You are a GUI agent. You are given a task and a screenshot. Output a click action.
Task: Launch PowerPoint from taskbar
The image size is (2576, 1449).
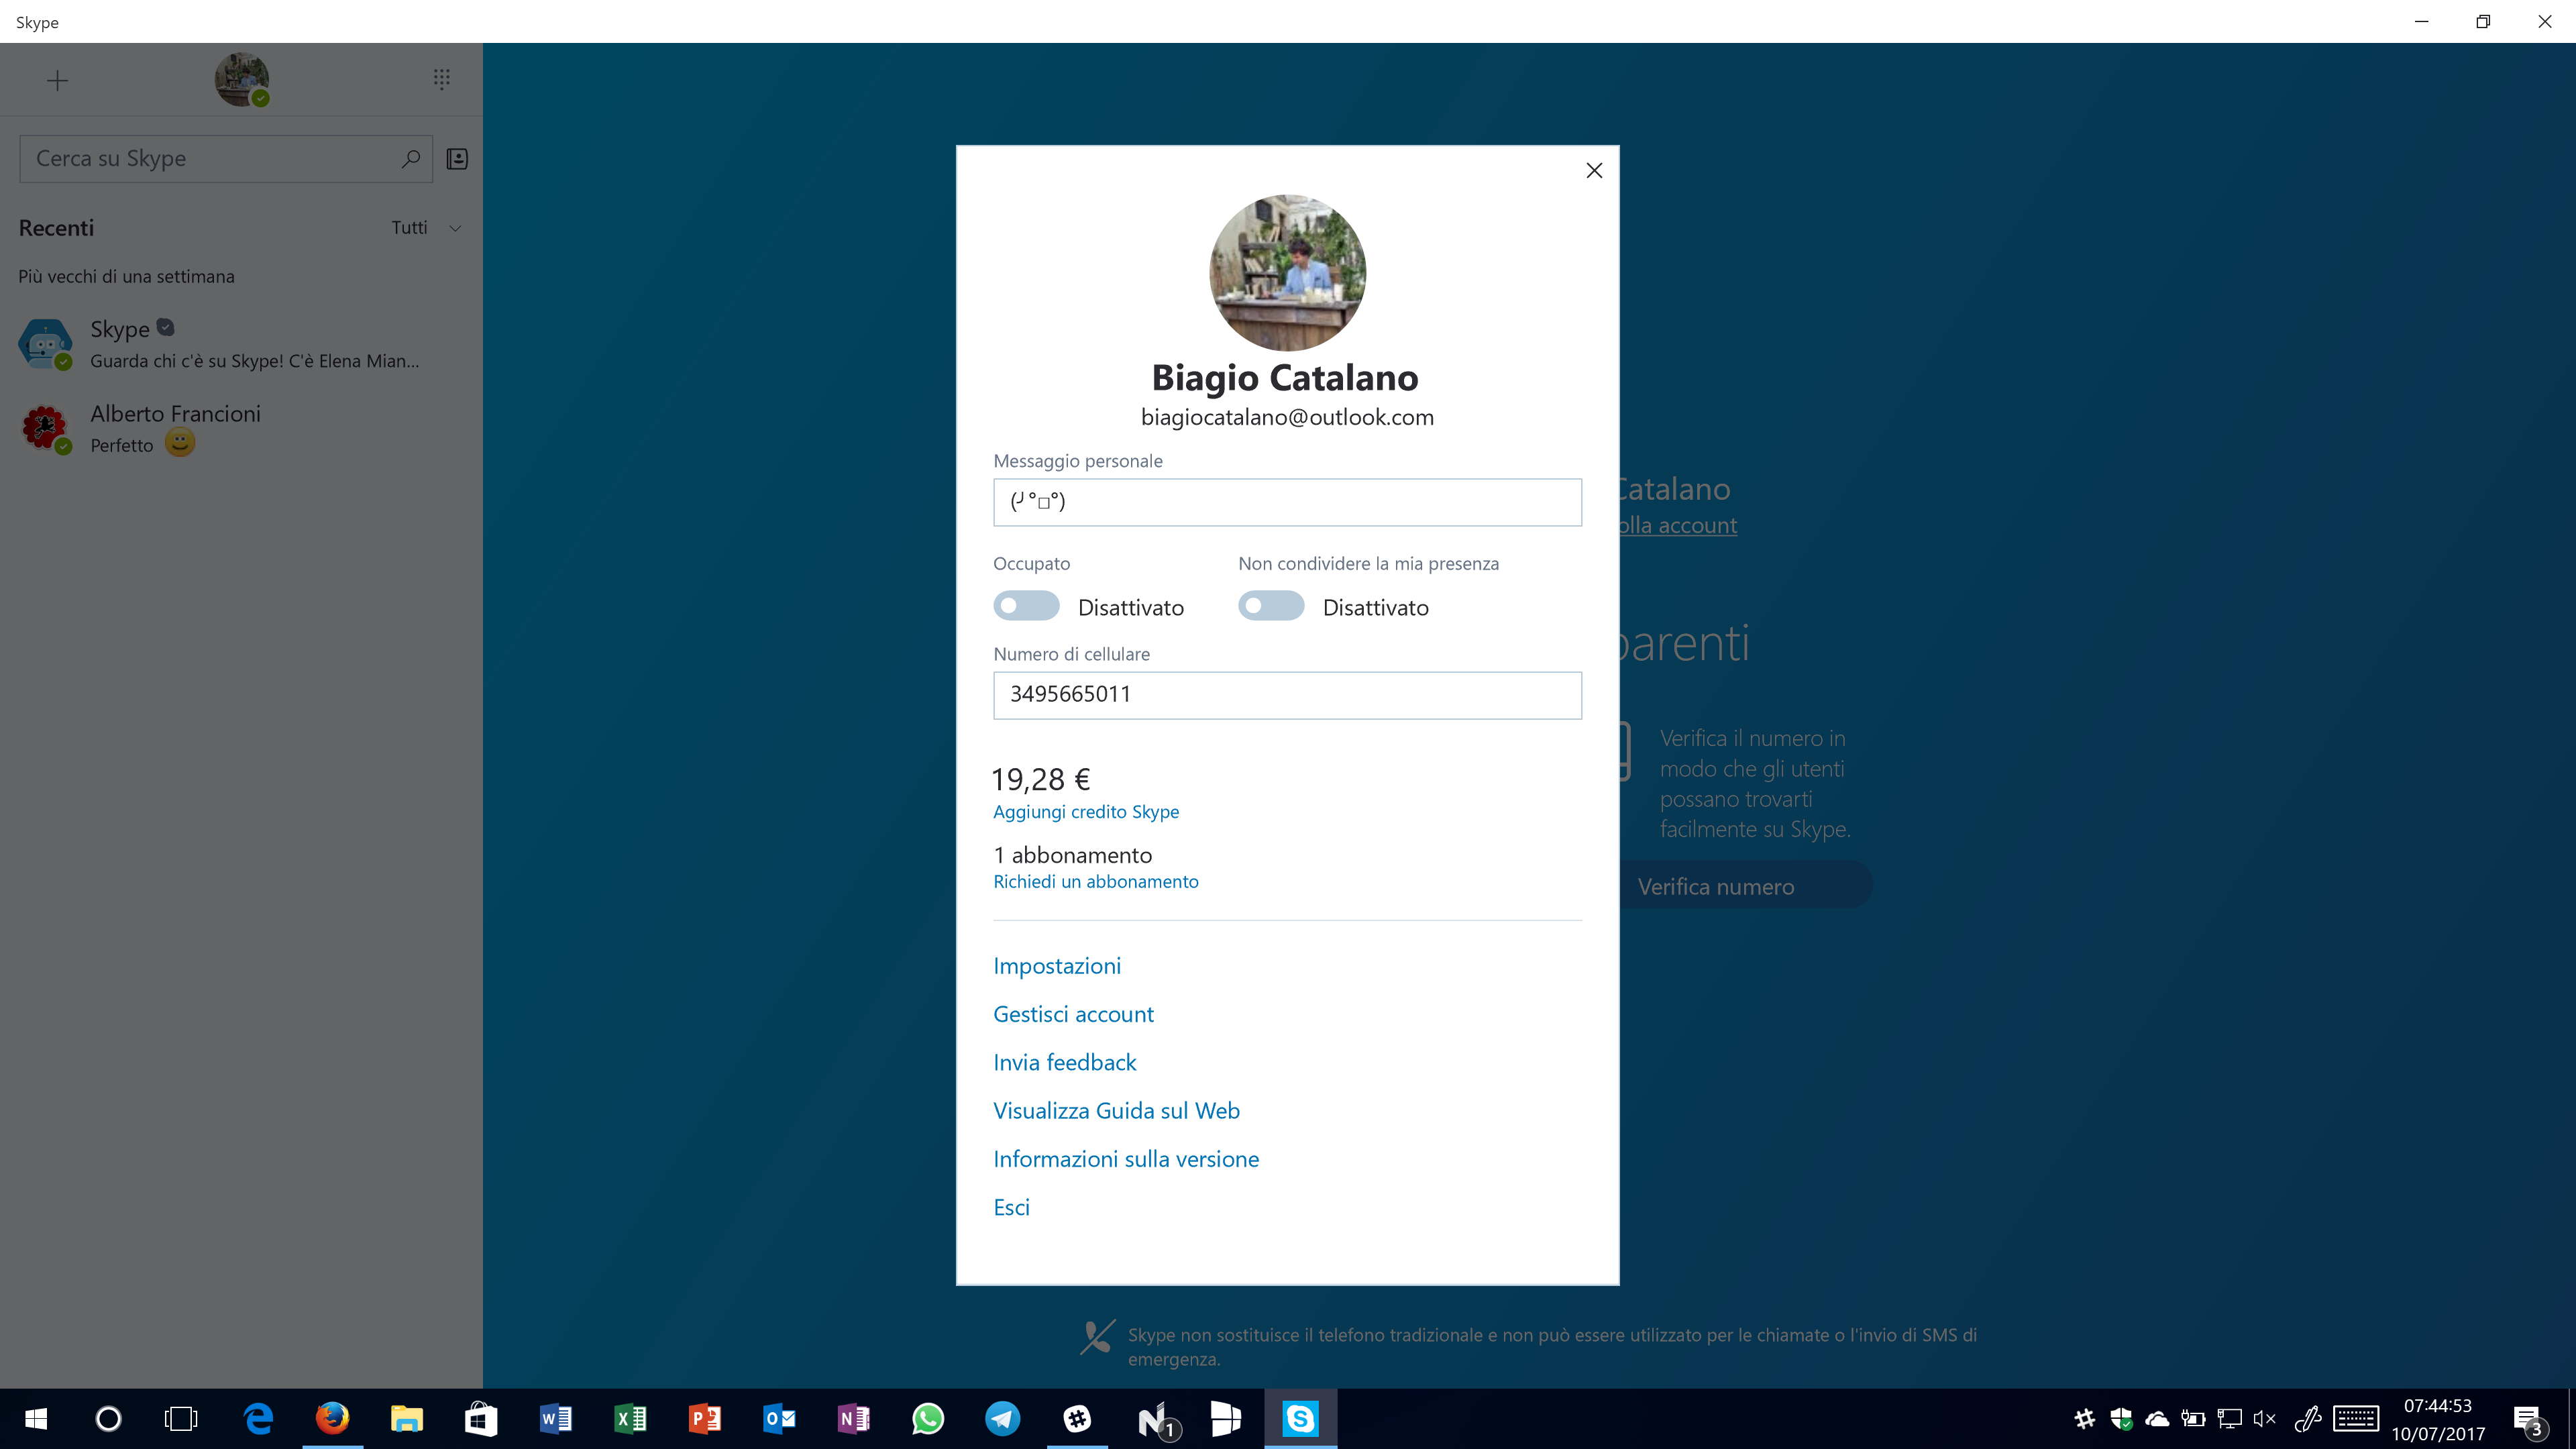click(704, 1418)
